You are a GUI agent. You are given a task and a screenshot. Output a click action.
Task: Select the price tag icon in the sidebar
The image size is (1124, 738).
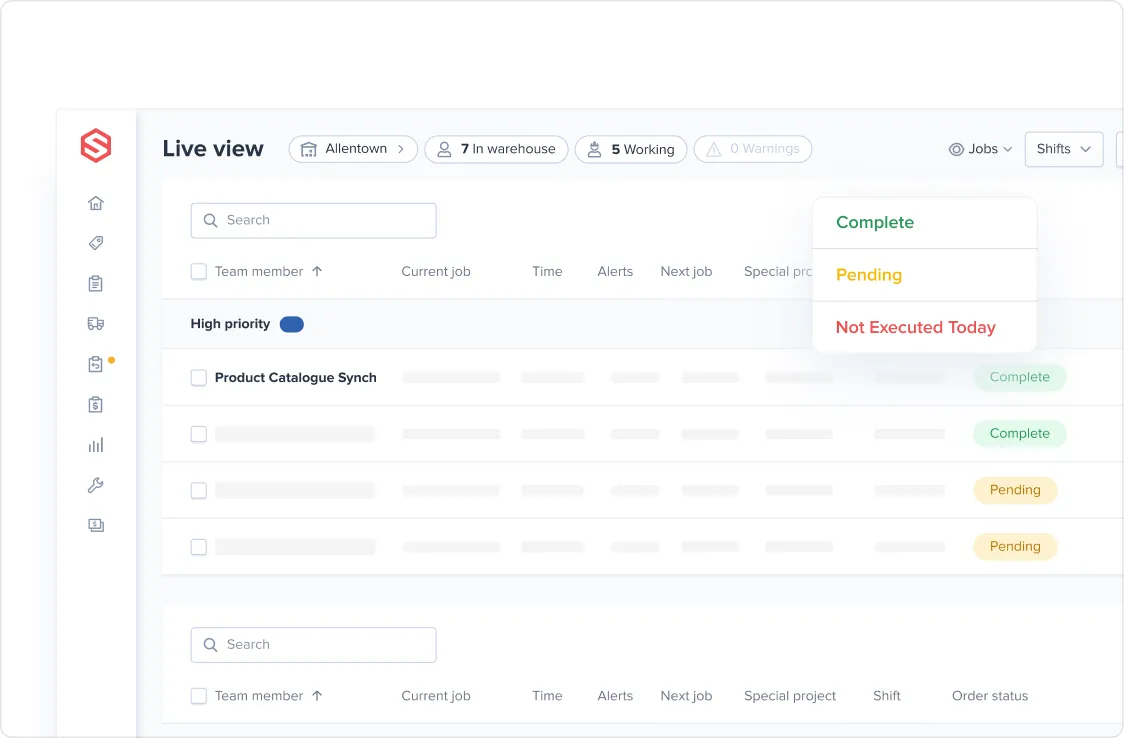pos(96,242)
